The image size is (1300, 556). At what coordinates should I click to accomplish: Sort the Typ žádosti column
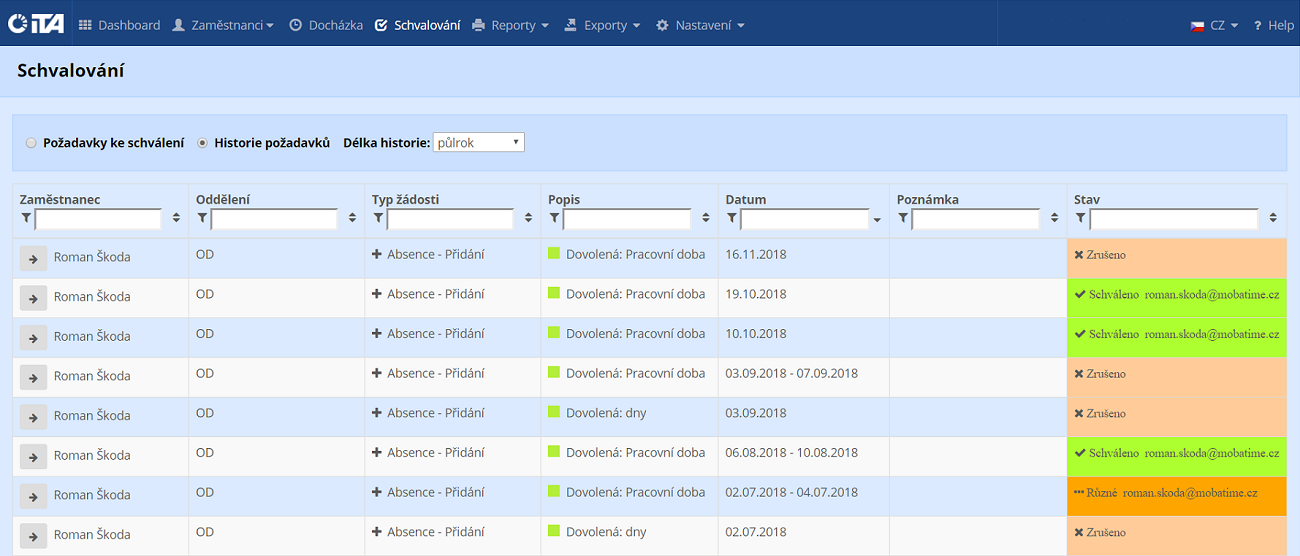pyautogui.click(x=529, y=218)
